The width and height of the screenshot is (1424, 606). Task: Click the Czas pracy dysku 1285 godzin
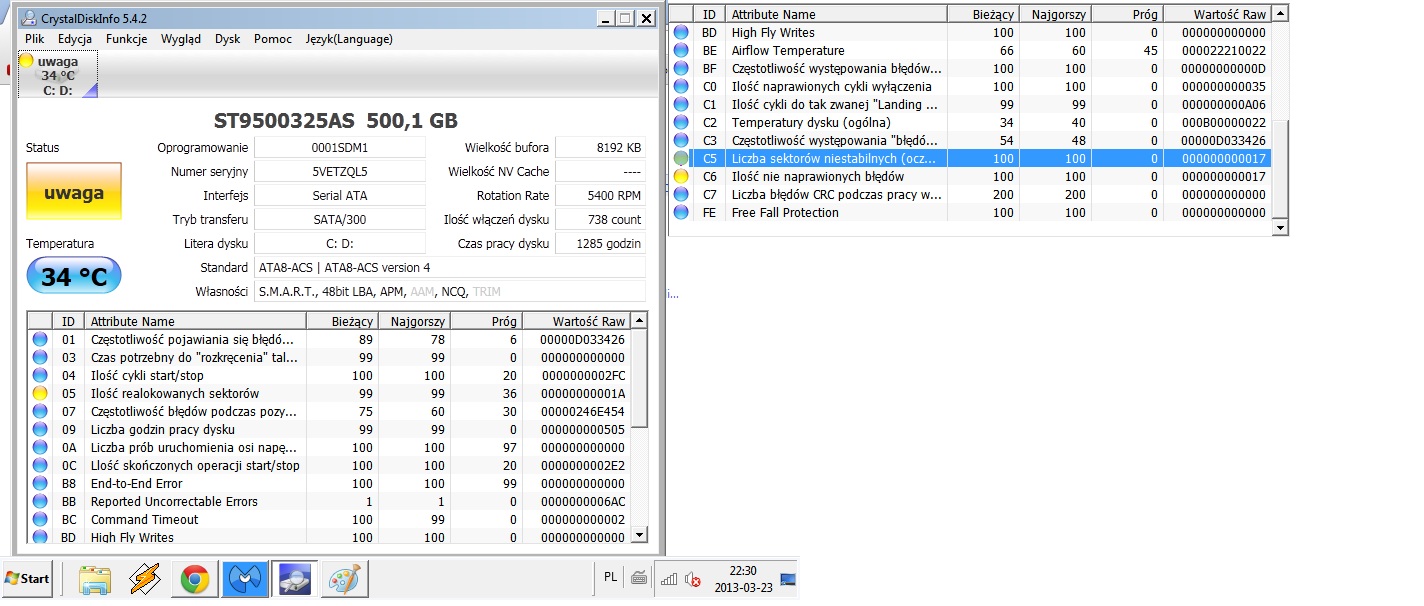click(x=600, y=243)
